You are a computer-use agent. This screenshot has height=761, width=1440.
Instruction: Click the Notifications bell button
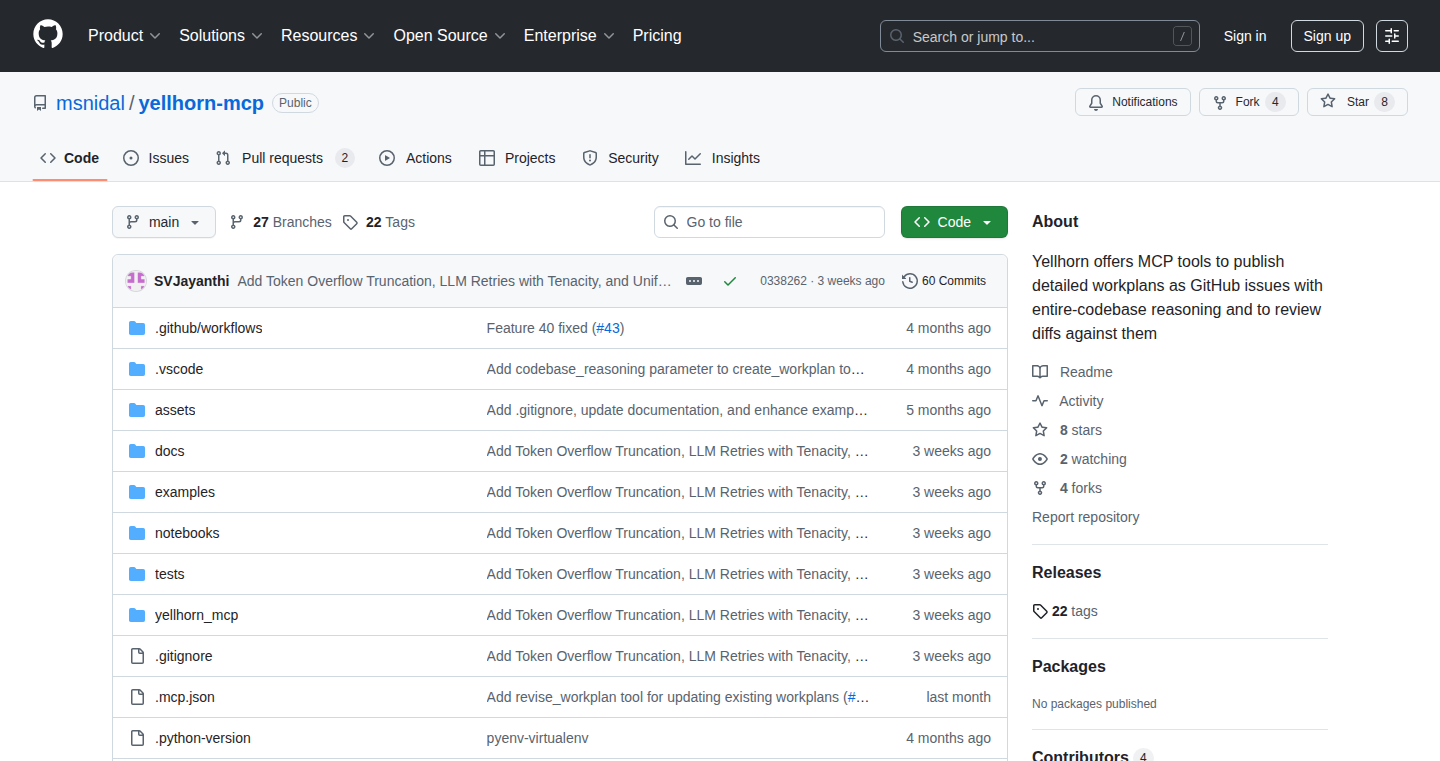[x=1133, y=102]
